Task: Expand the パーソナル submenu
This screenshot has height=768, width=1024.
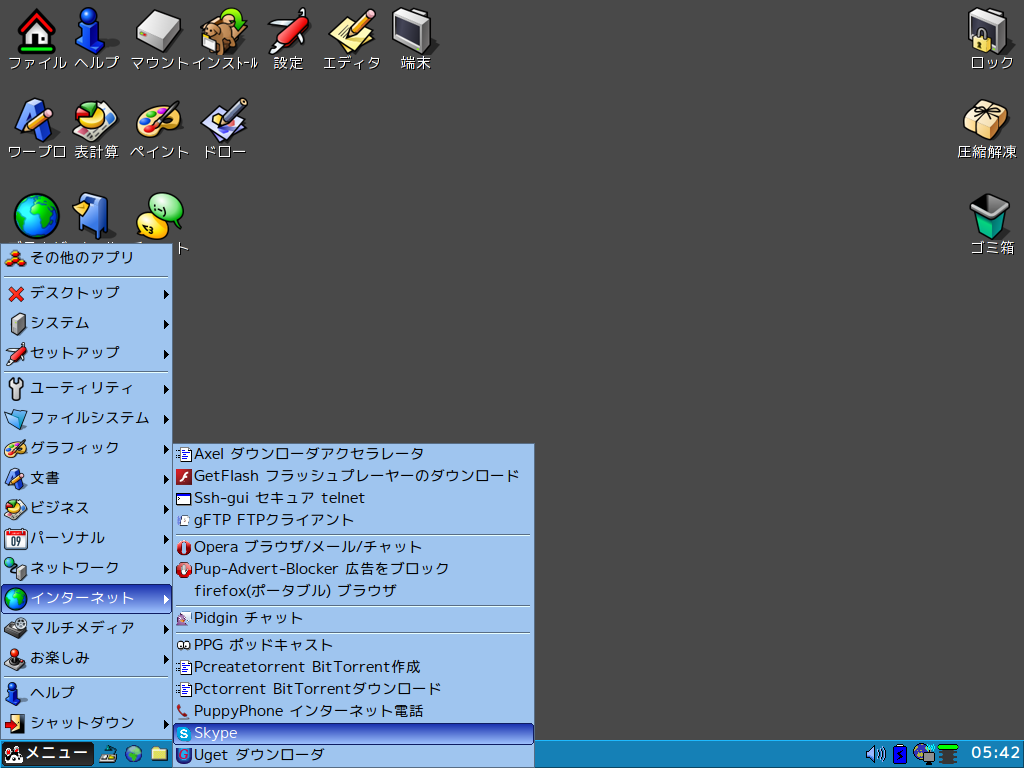Action: point(86,539)
